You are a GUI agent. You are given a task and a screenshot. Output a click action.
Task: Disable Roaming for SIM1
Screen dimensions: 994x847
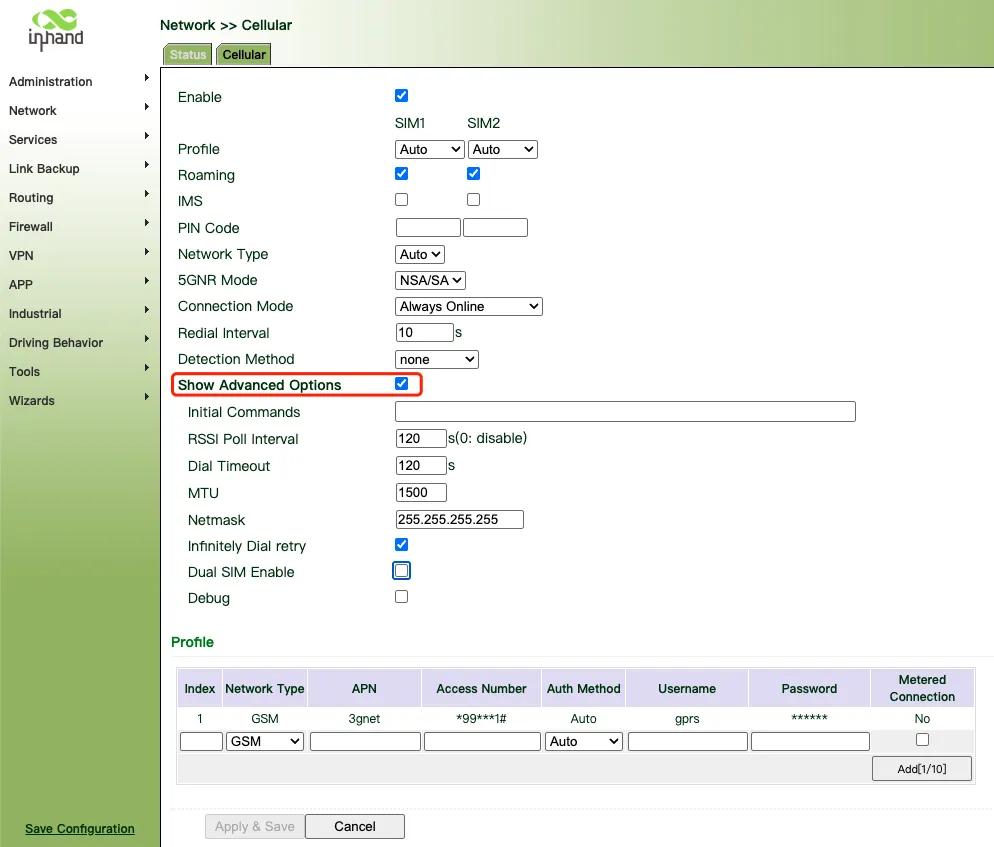(x=401, y=174)
